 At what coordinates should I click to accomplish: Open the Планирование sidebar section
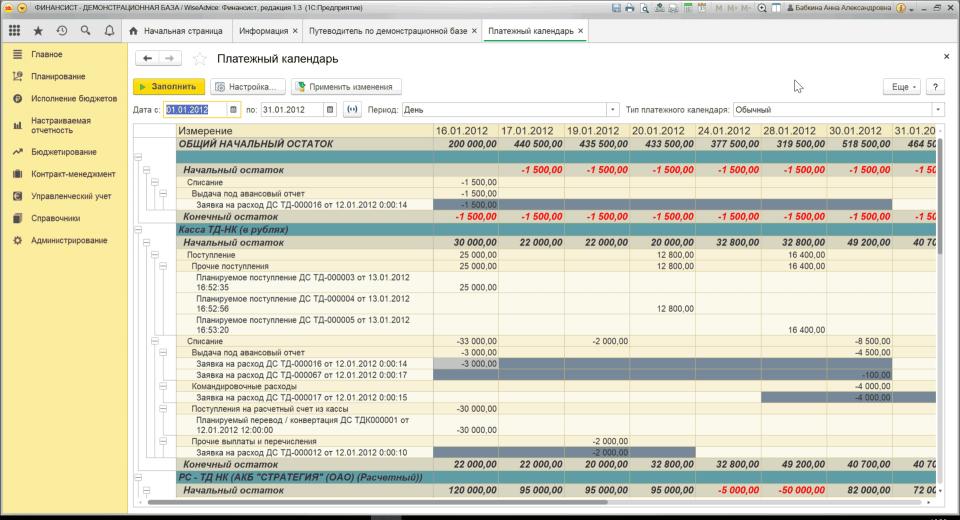[58, 77]
